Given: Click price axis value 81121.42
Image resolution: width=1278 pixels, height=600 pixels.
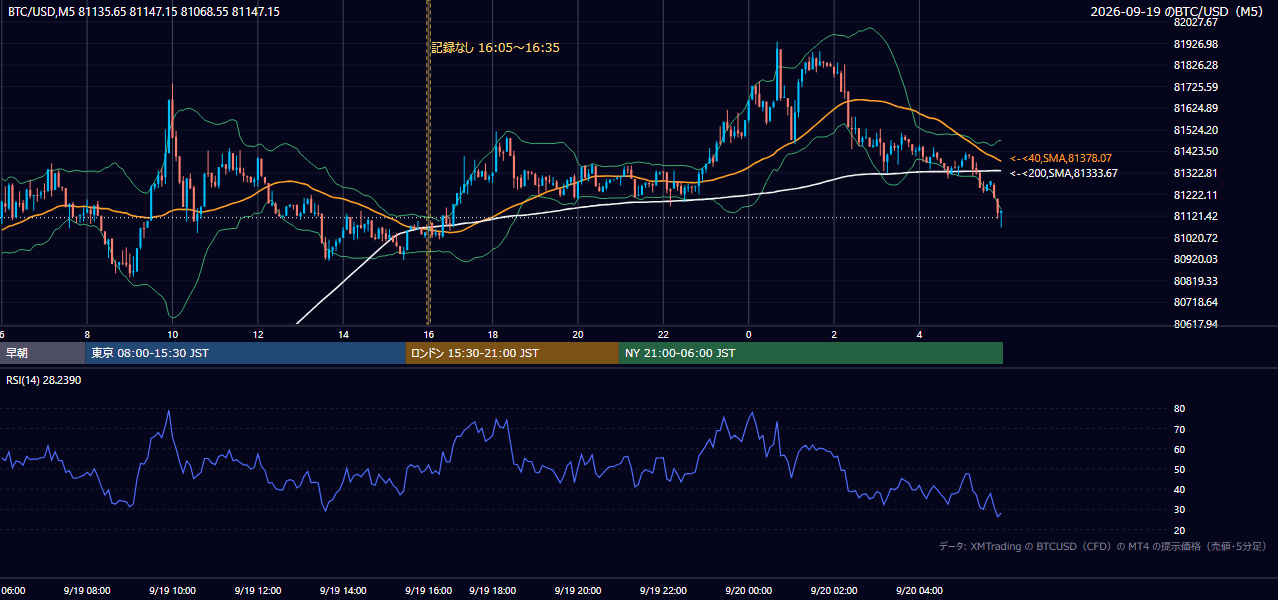Looking at the screenshot, I should 1195,216.
